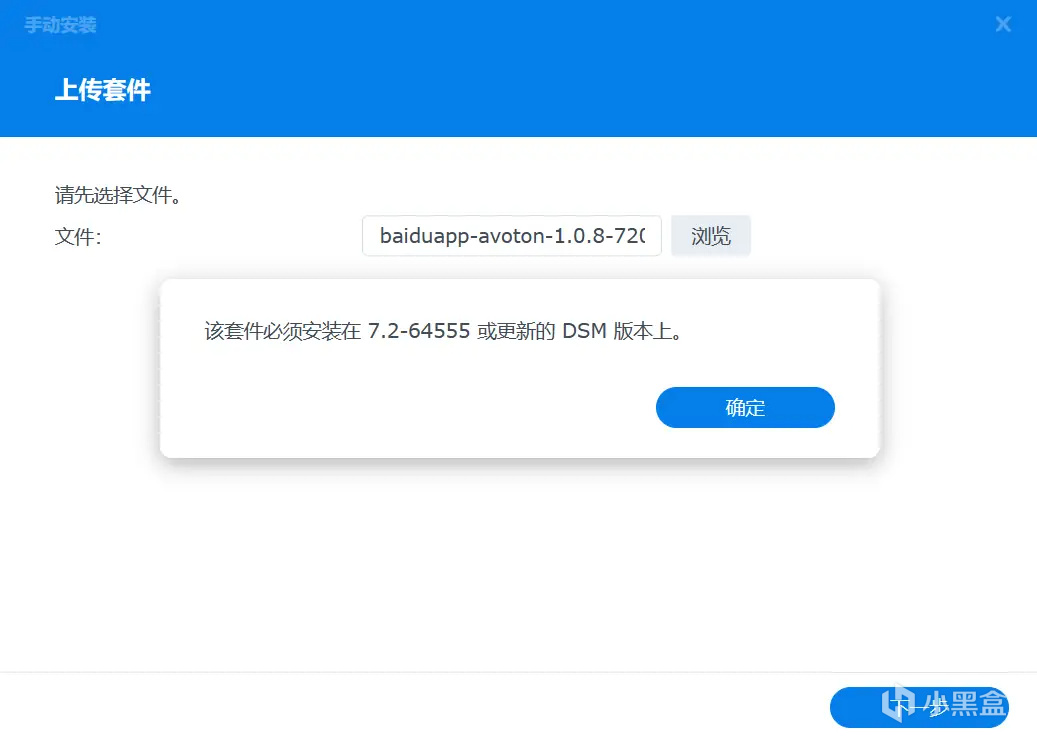1037x741 pixels.
Task: Click the word DSM in the alert
Action: 584,331
